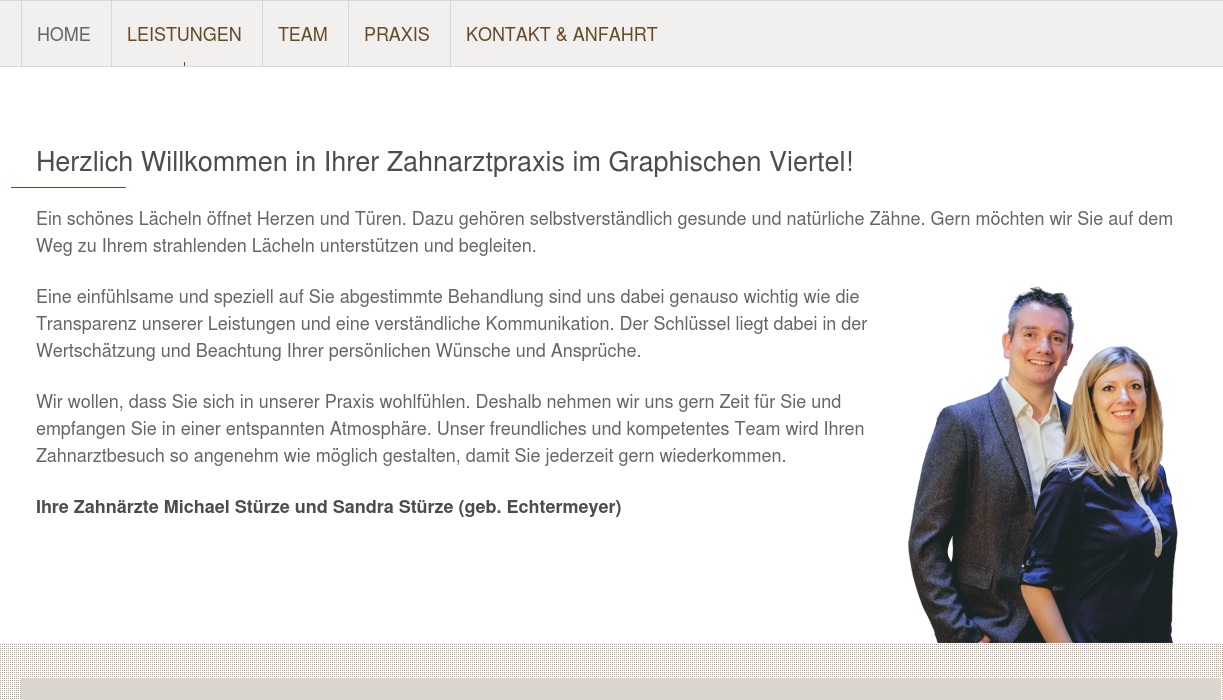Click the sentence 'Ein schönes Lächeln öffnet Herzen'
Image resolution: width=1223 pixels, height=700 pixels.
221,219
